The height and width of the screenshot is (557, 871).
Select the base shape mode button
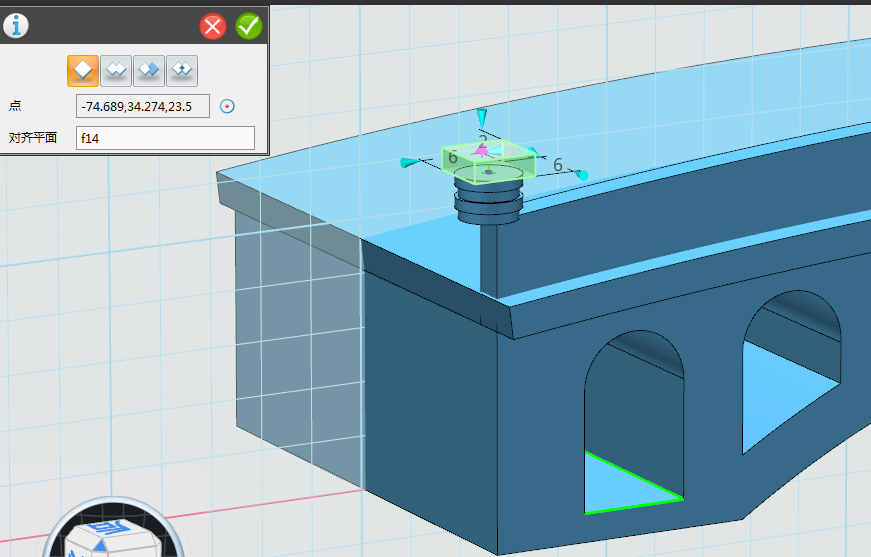tap(83, 70)
